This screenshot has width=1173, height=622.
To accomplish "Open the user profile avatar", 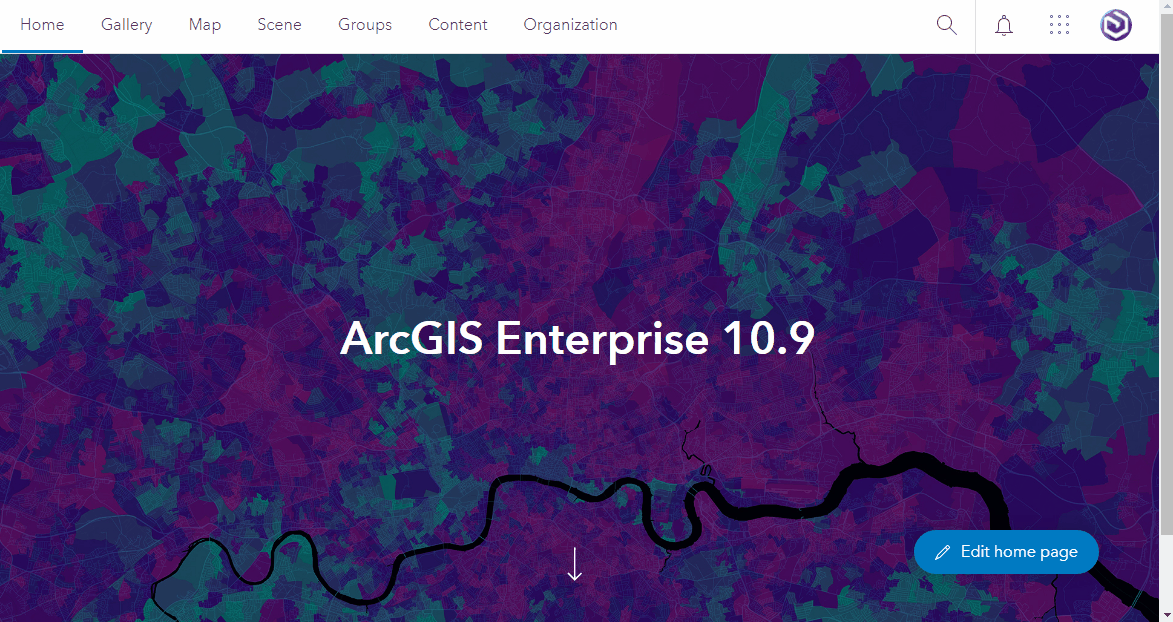I will (1115, 25).
